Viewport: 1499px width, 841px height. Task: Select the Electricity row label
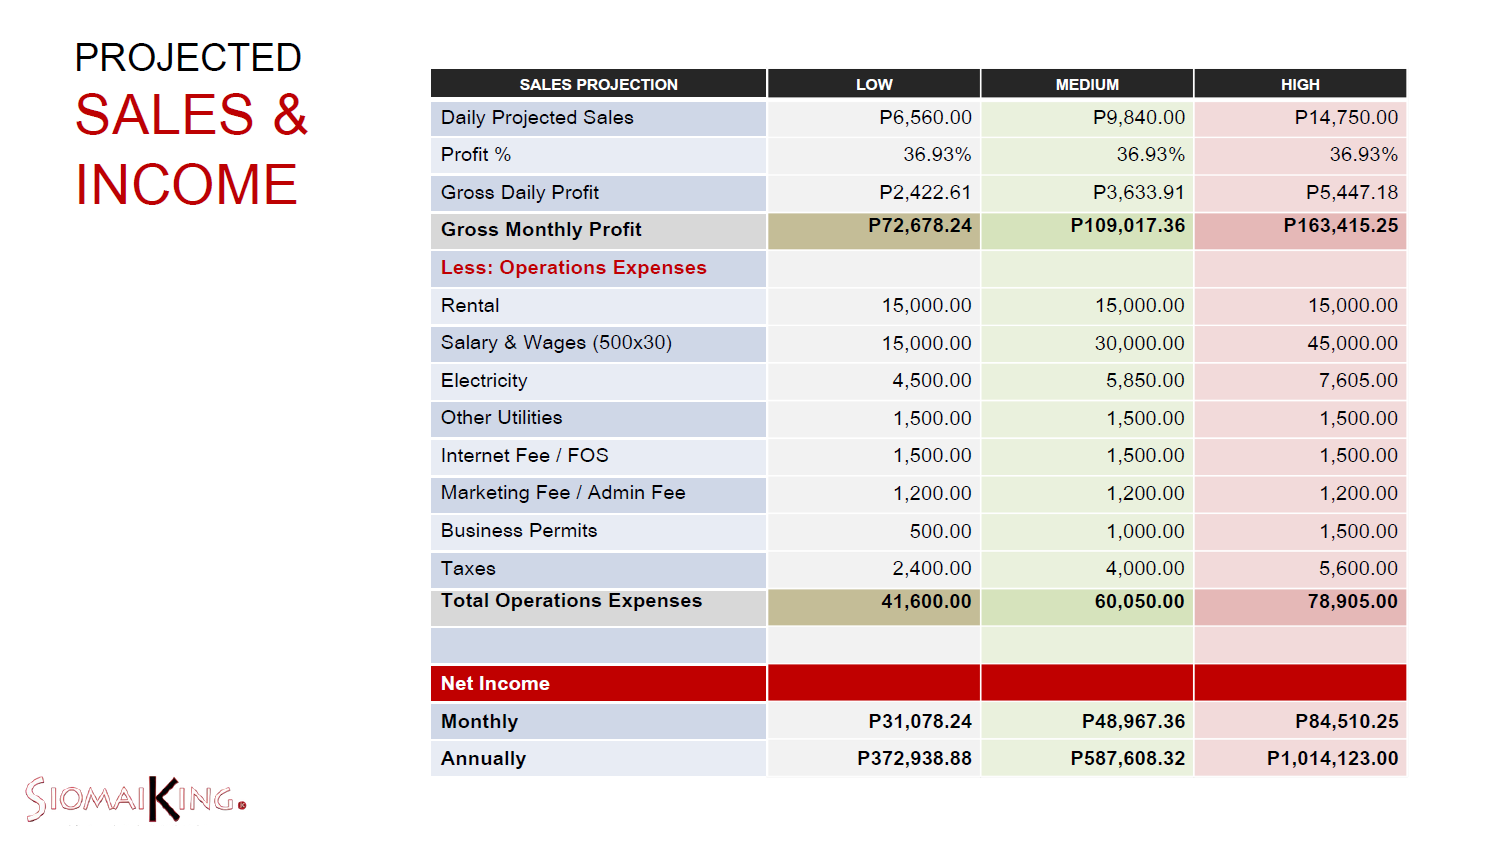click(484, 381)
